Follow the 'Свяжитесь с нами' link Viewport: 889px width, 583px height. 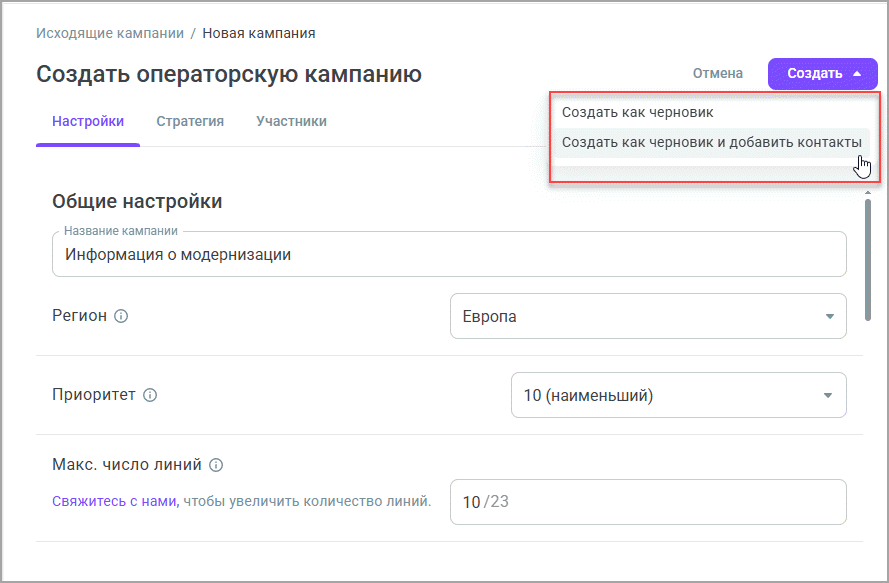114,501
